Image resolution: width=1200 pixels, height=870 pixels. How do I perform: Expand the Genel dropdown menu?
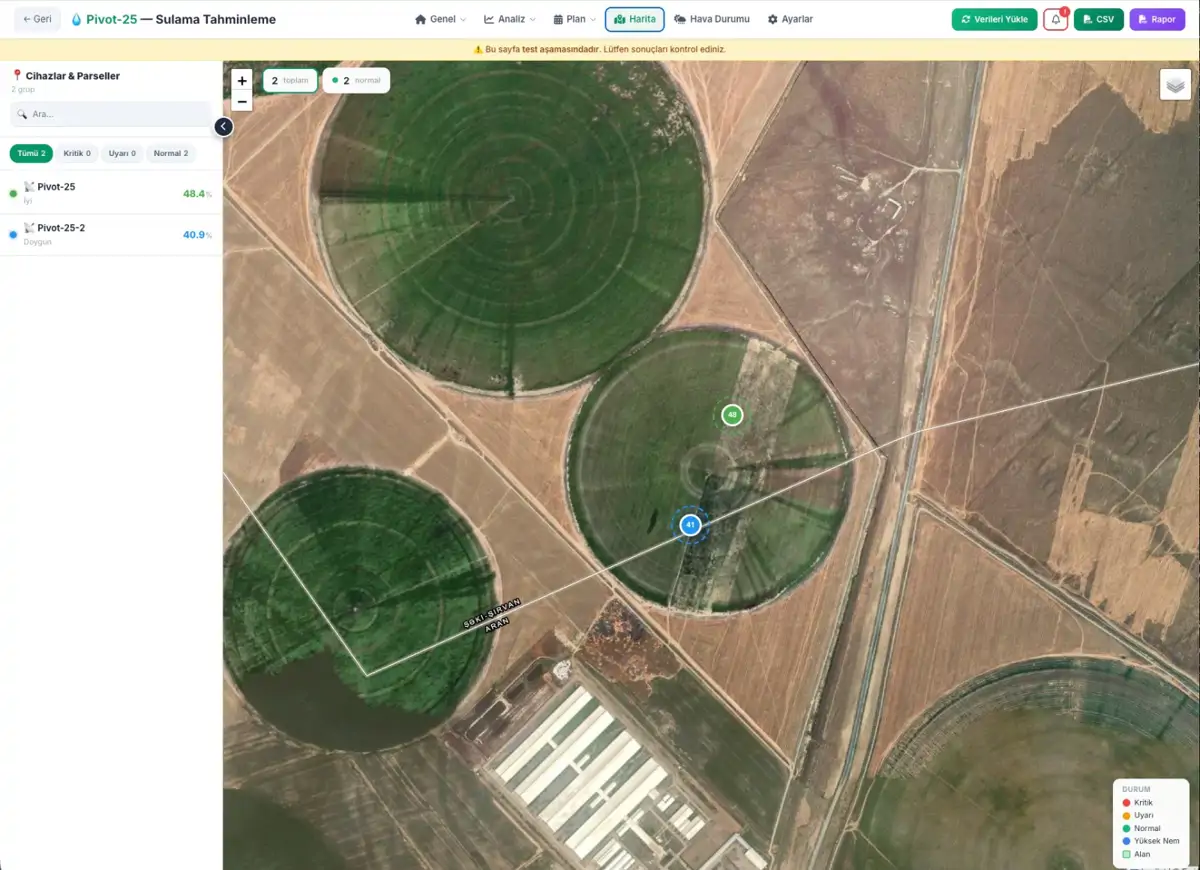[x=440, y=19]
